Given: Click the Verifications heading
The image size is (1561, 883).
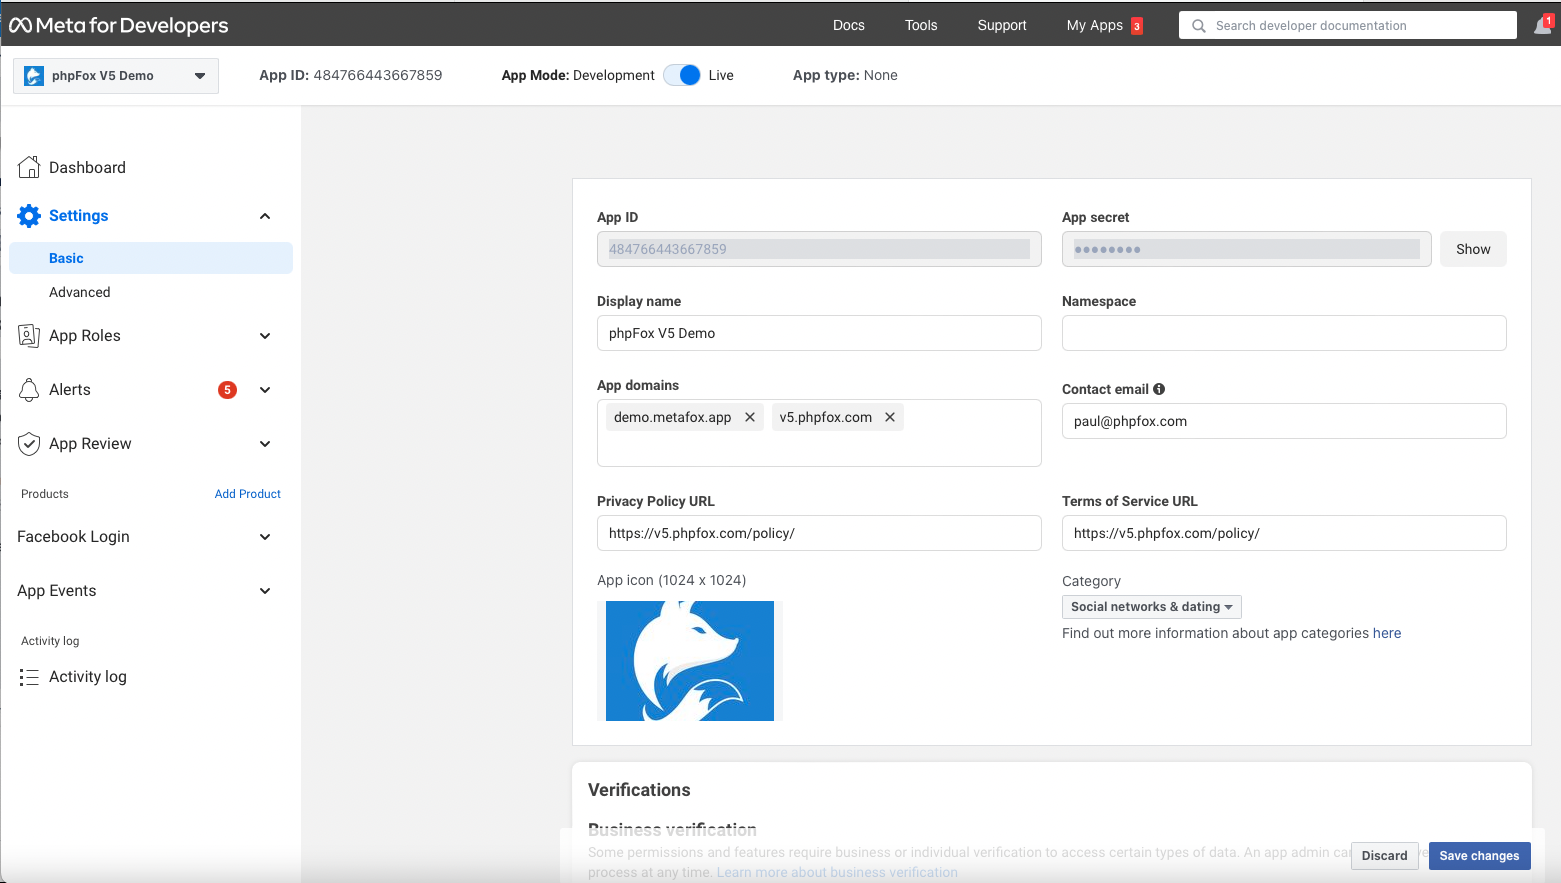Looking at the screenshot, I should [x=639, y=790].
